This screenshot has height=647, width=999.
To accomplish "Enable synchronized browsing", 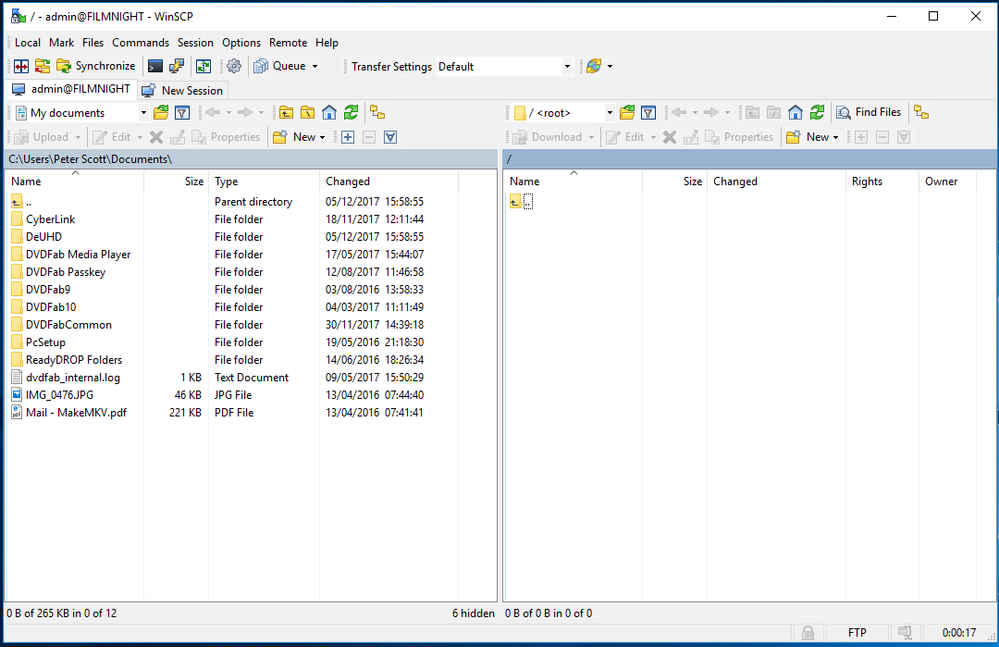I will pyautogui.click(x=376, y=112).
